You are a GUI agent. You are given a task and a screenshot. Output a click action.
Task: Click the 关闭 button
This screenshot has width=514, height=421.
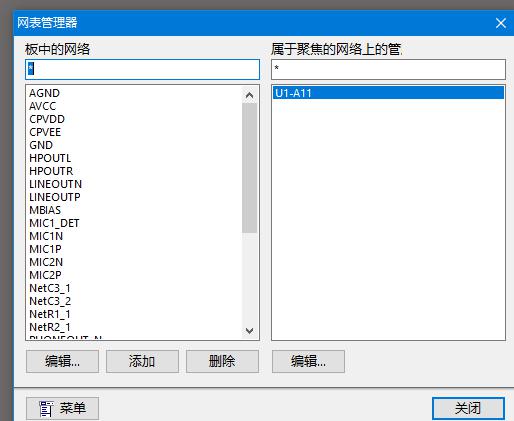point(468,408)
